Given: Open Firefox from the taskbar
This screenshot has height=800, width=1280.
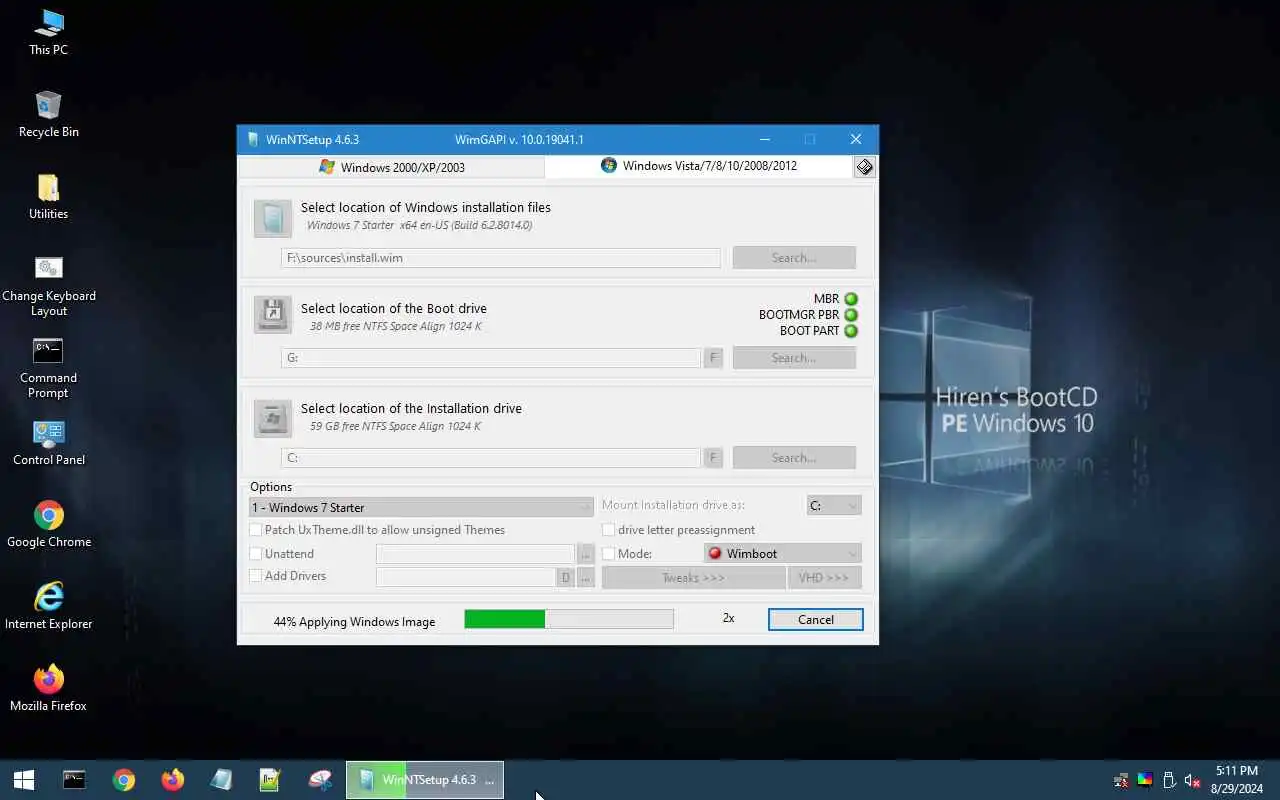Looking at the screenshot, I should [x=172, y=780].
